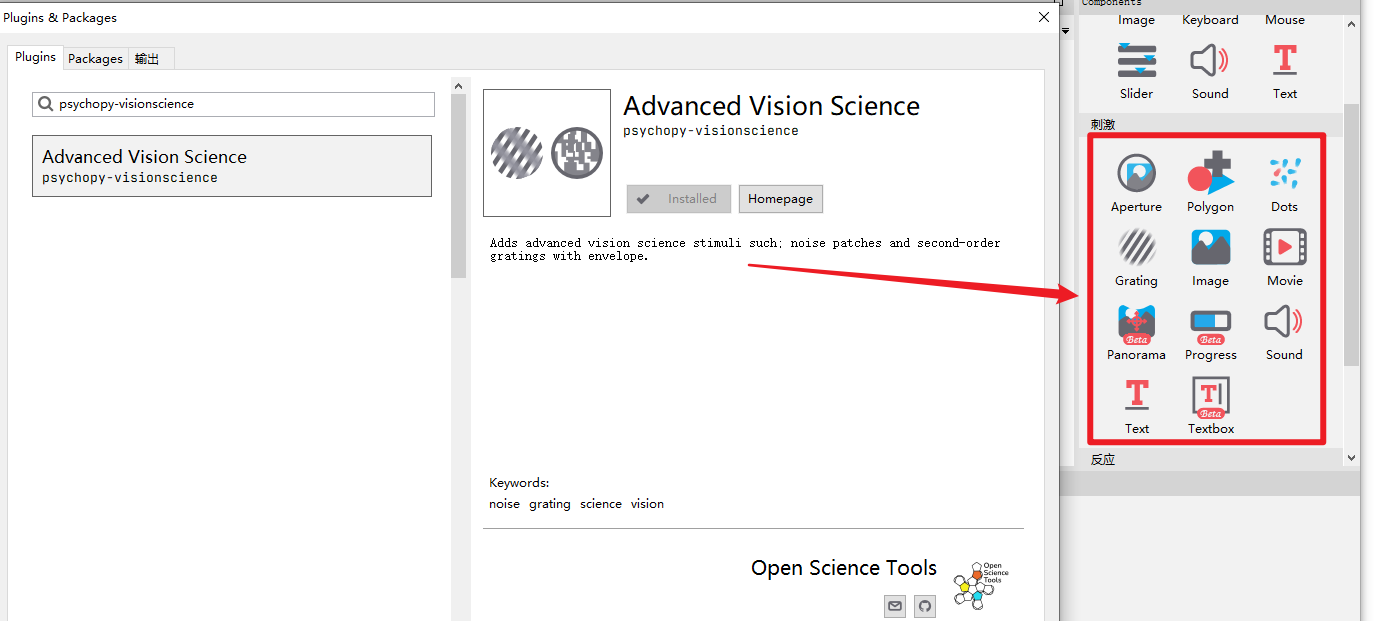Click the Advanced Vision Science heading
This screenshot has height=621, width=1391.
click(771, 106)
